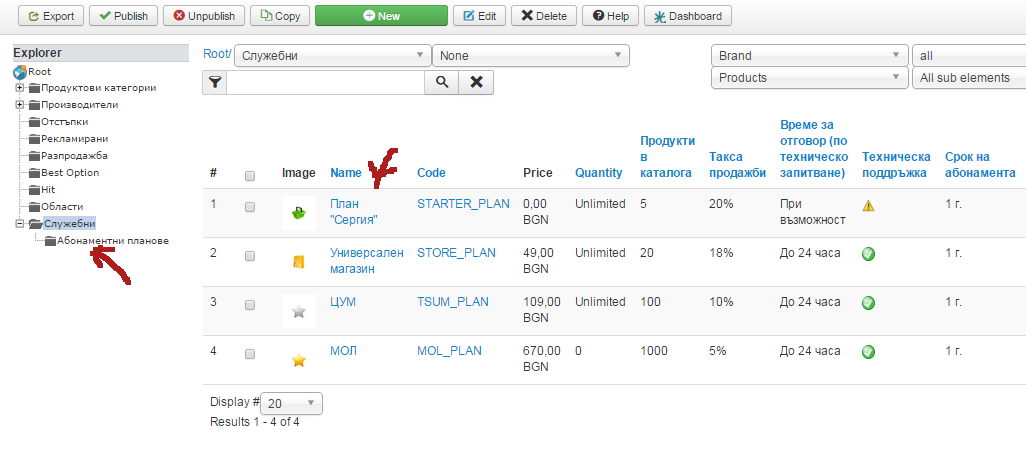Click green checkmark status in STORE_PLAN row

point(868,254)
